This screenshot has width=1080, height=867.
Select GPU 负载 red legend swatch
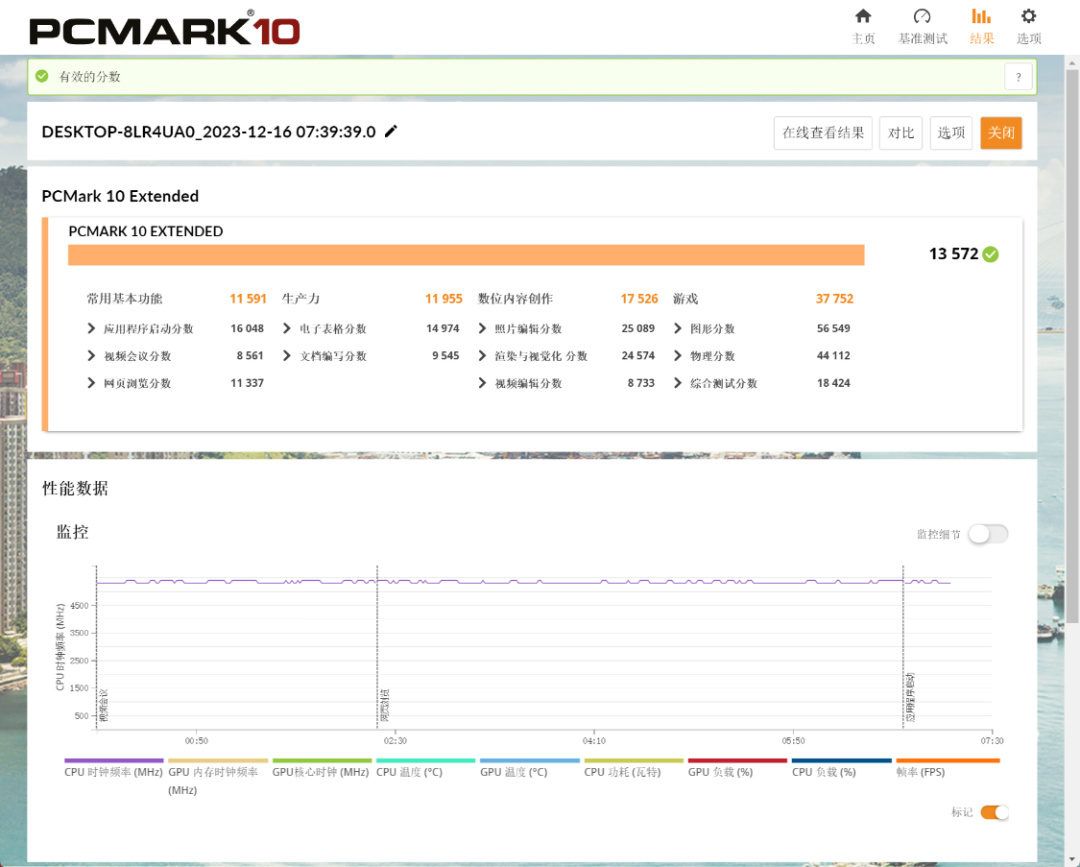738,760
